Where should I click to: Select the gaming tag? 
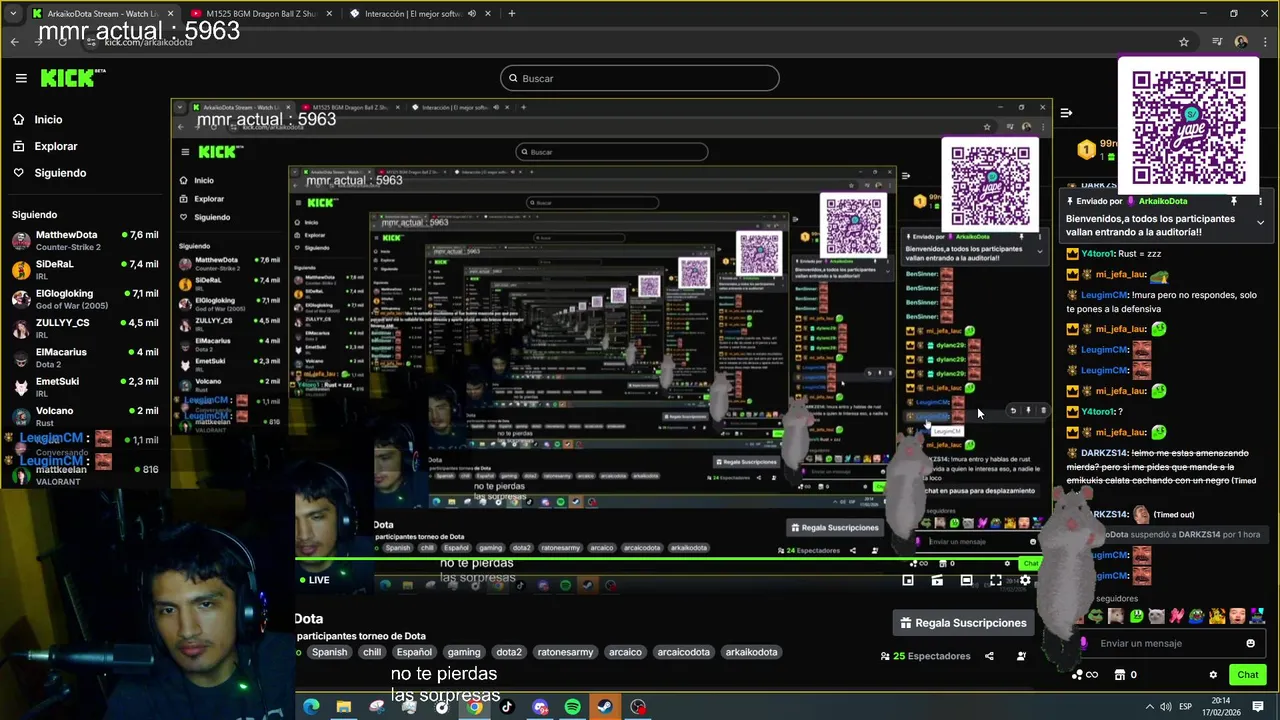coord(464,652)
